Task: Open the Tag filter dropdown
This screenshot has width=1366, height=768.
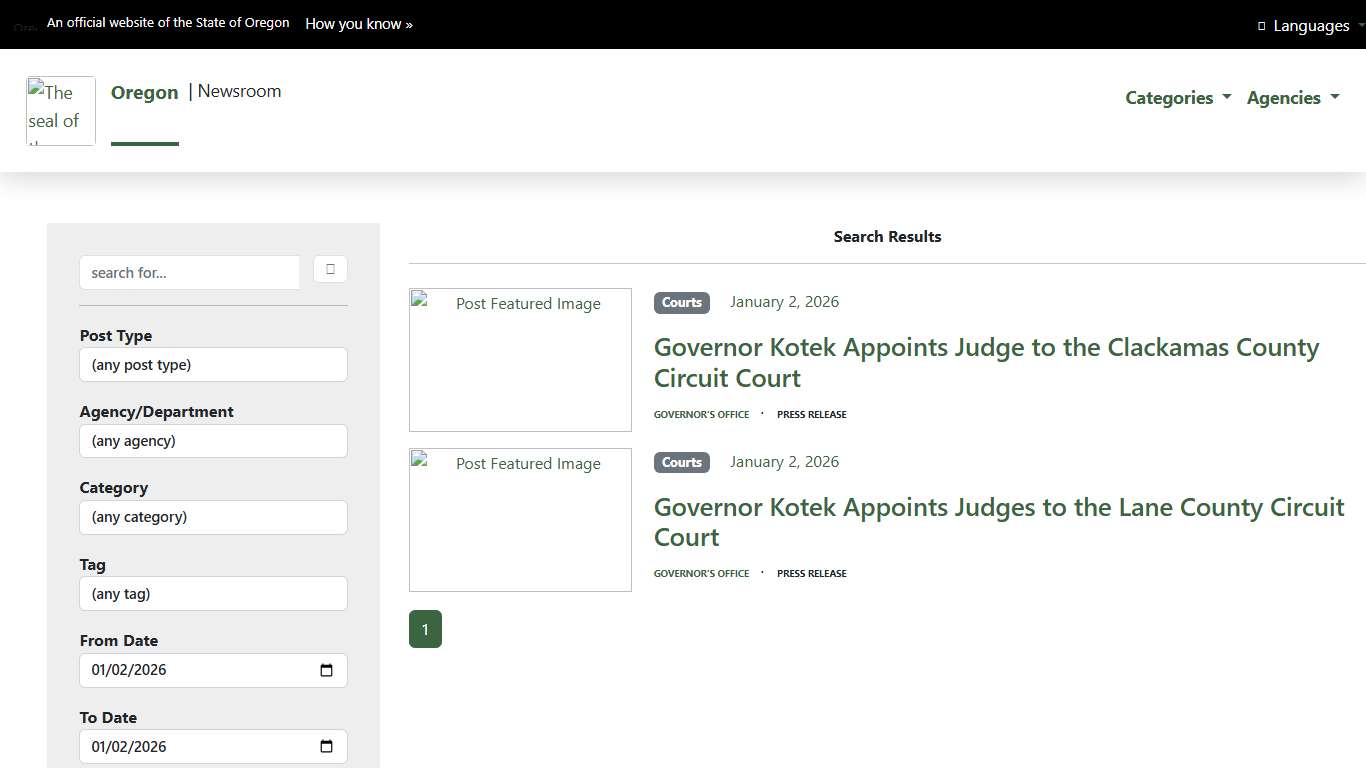Action: [x=213, y=594]
